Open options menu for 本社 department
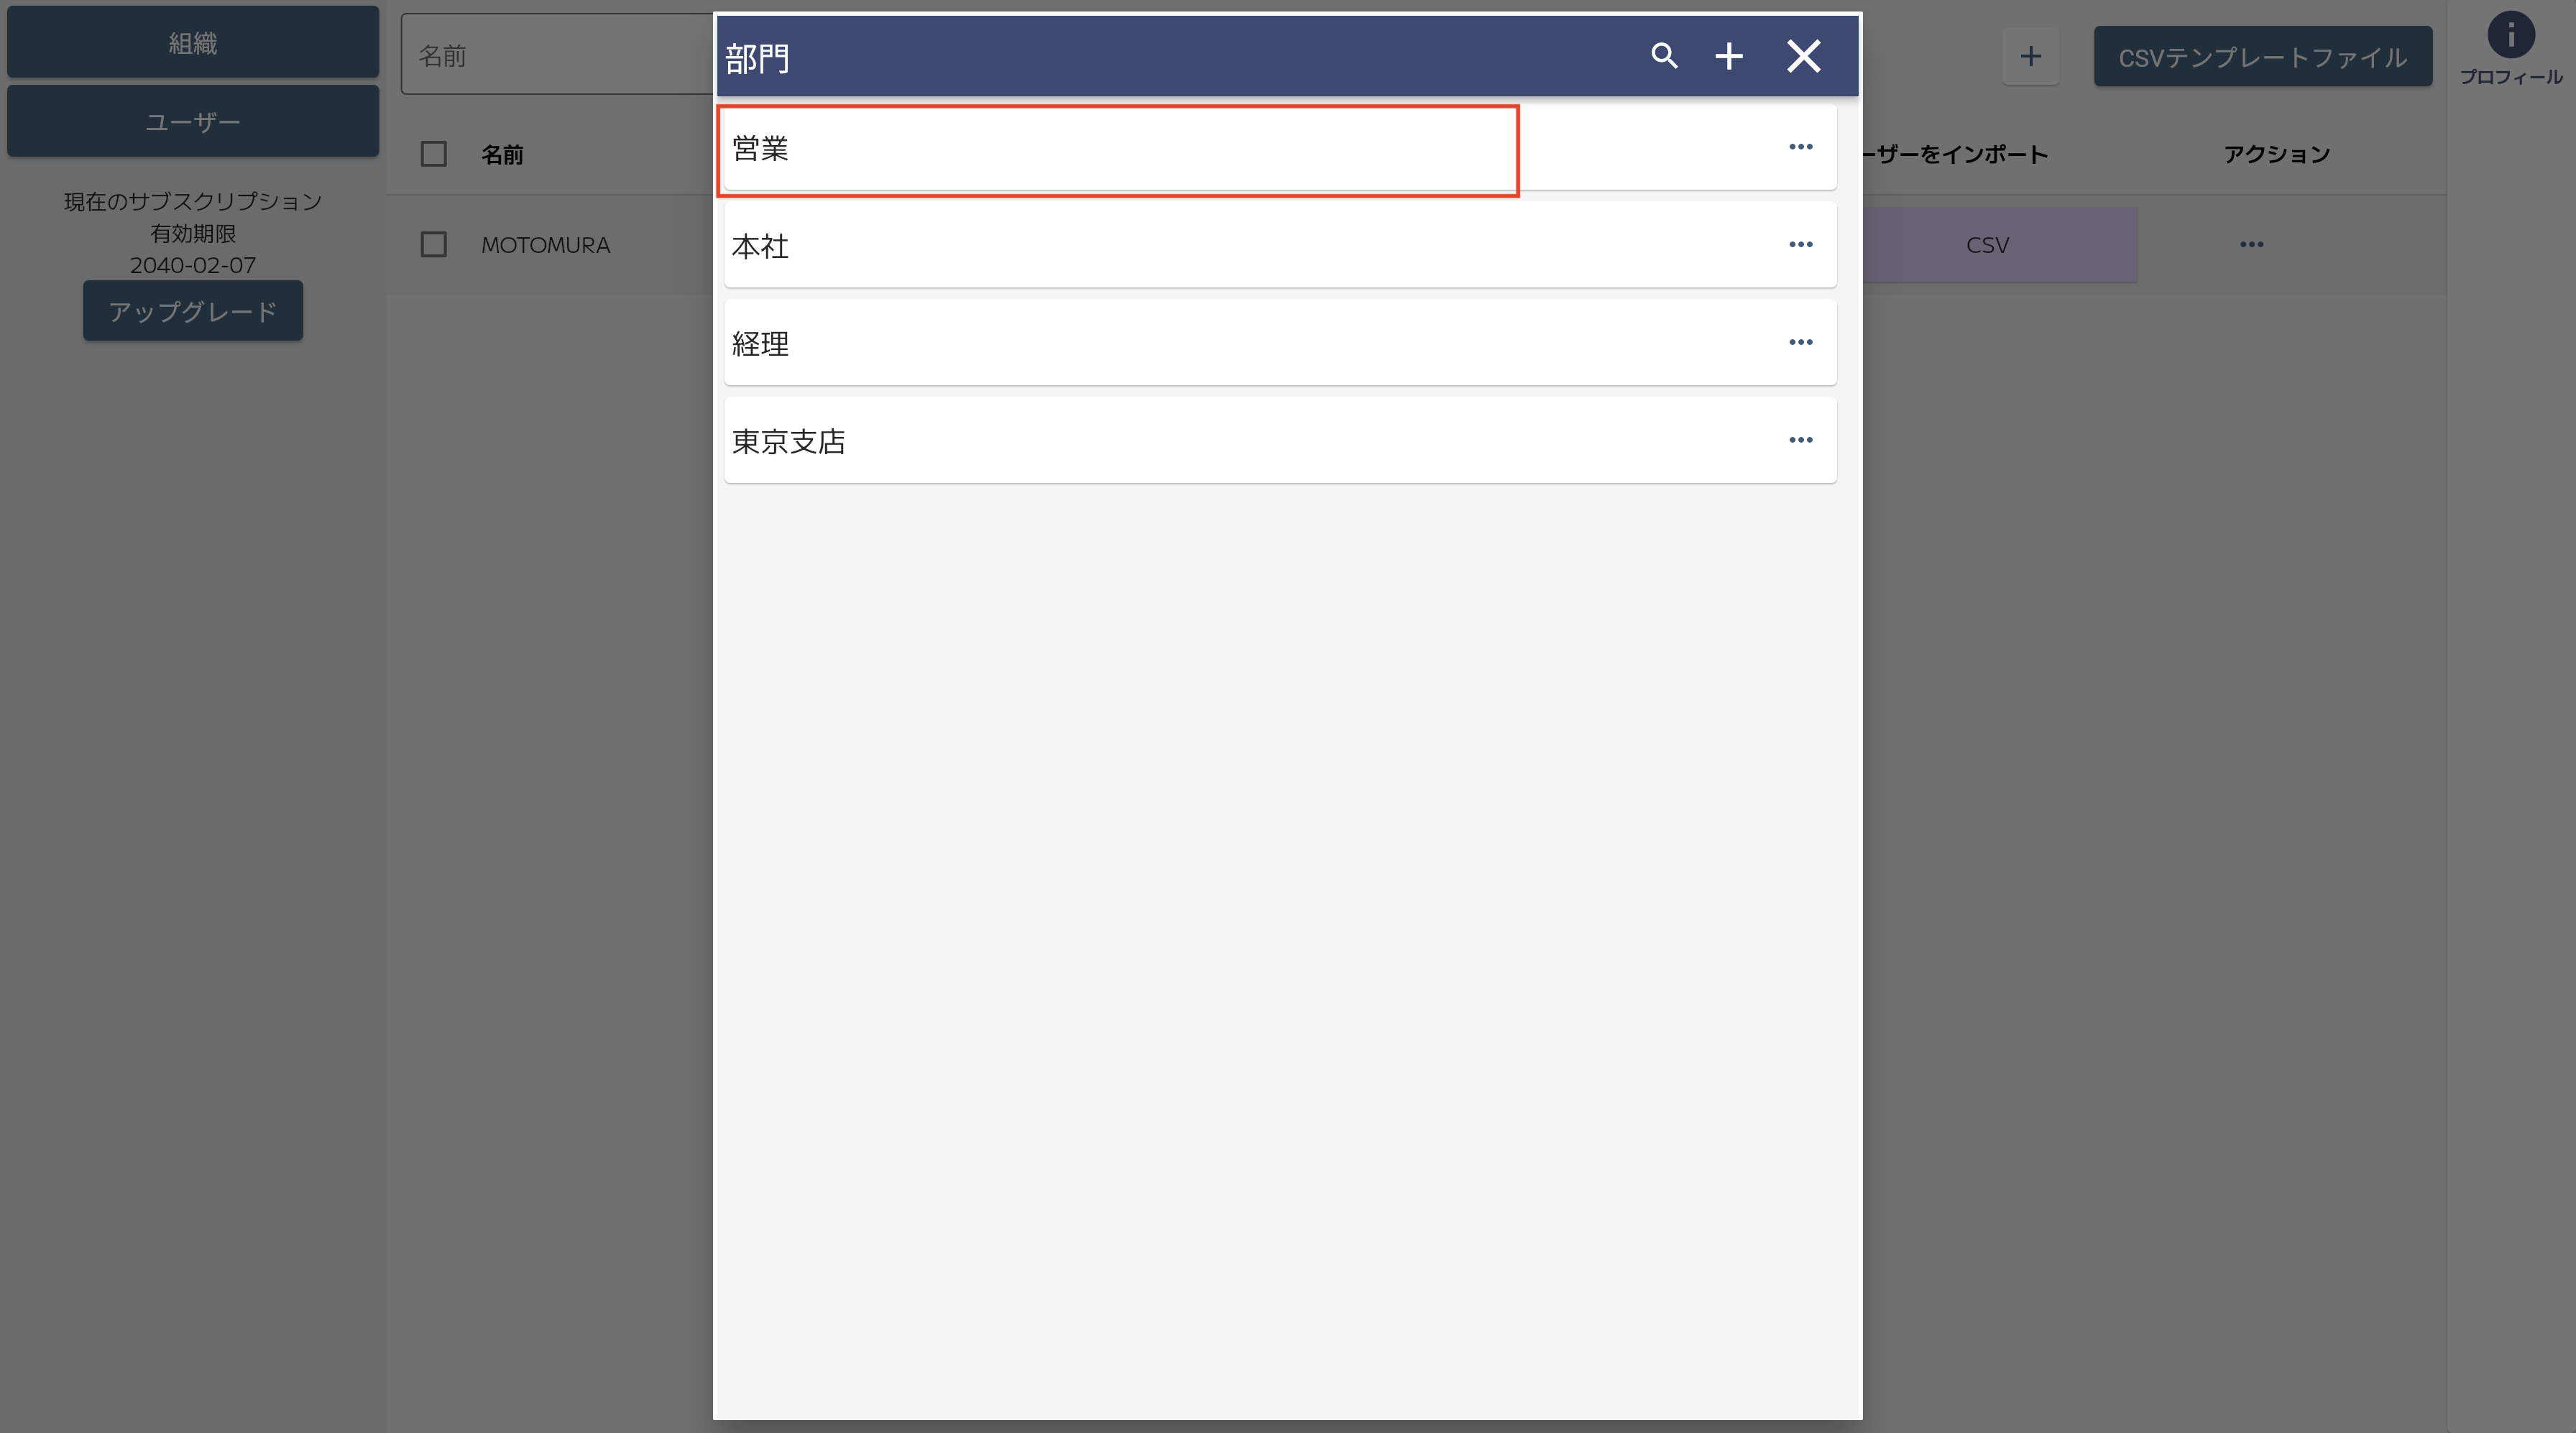This screenshot has width=2576, height=1433. click(1800, 245)
